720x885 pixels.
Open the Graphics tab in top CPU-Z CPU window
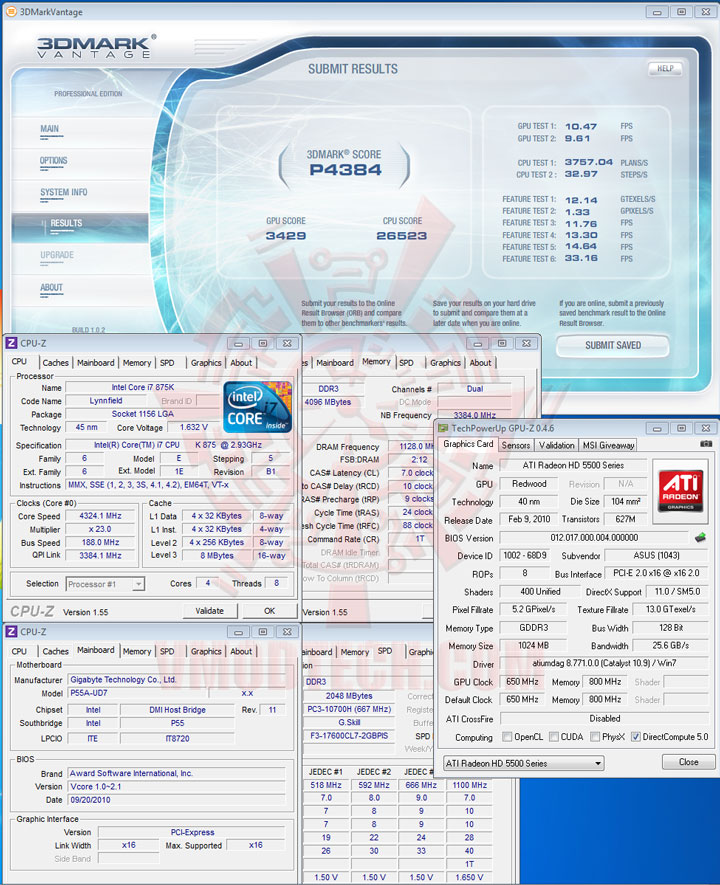(206, 363)
